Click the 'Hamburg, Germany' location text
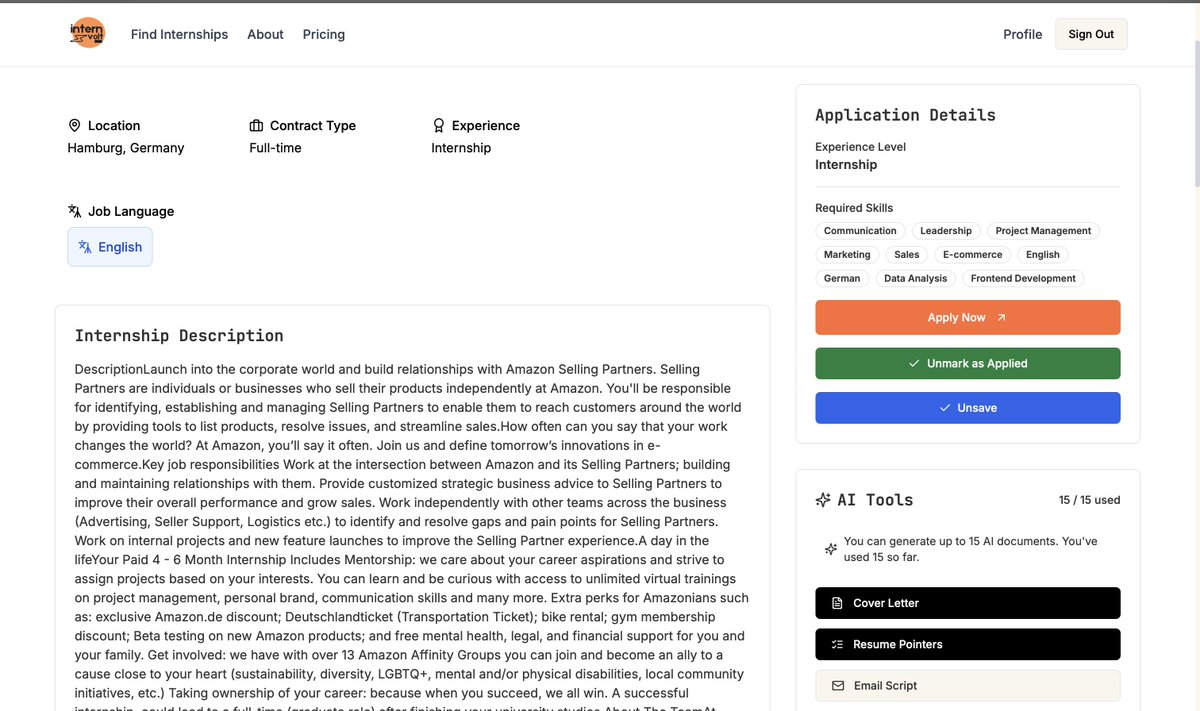 [126, 148]
